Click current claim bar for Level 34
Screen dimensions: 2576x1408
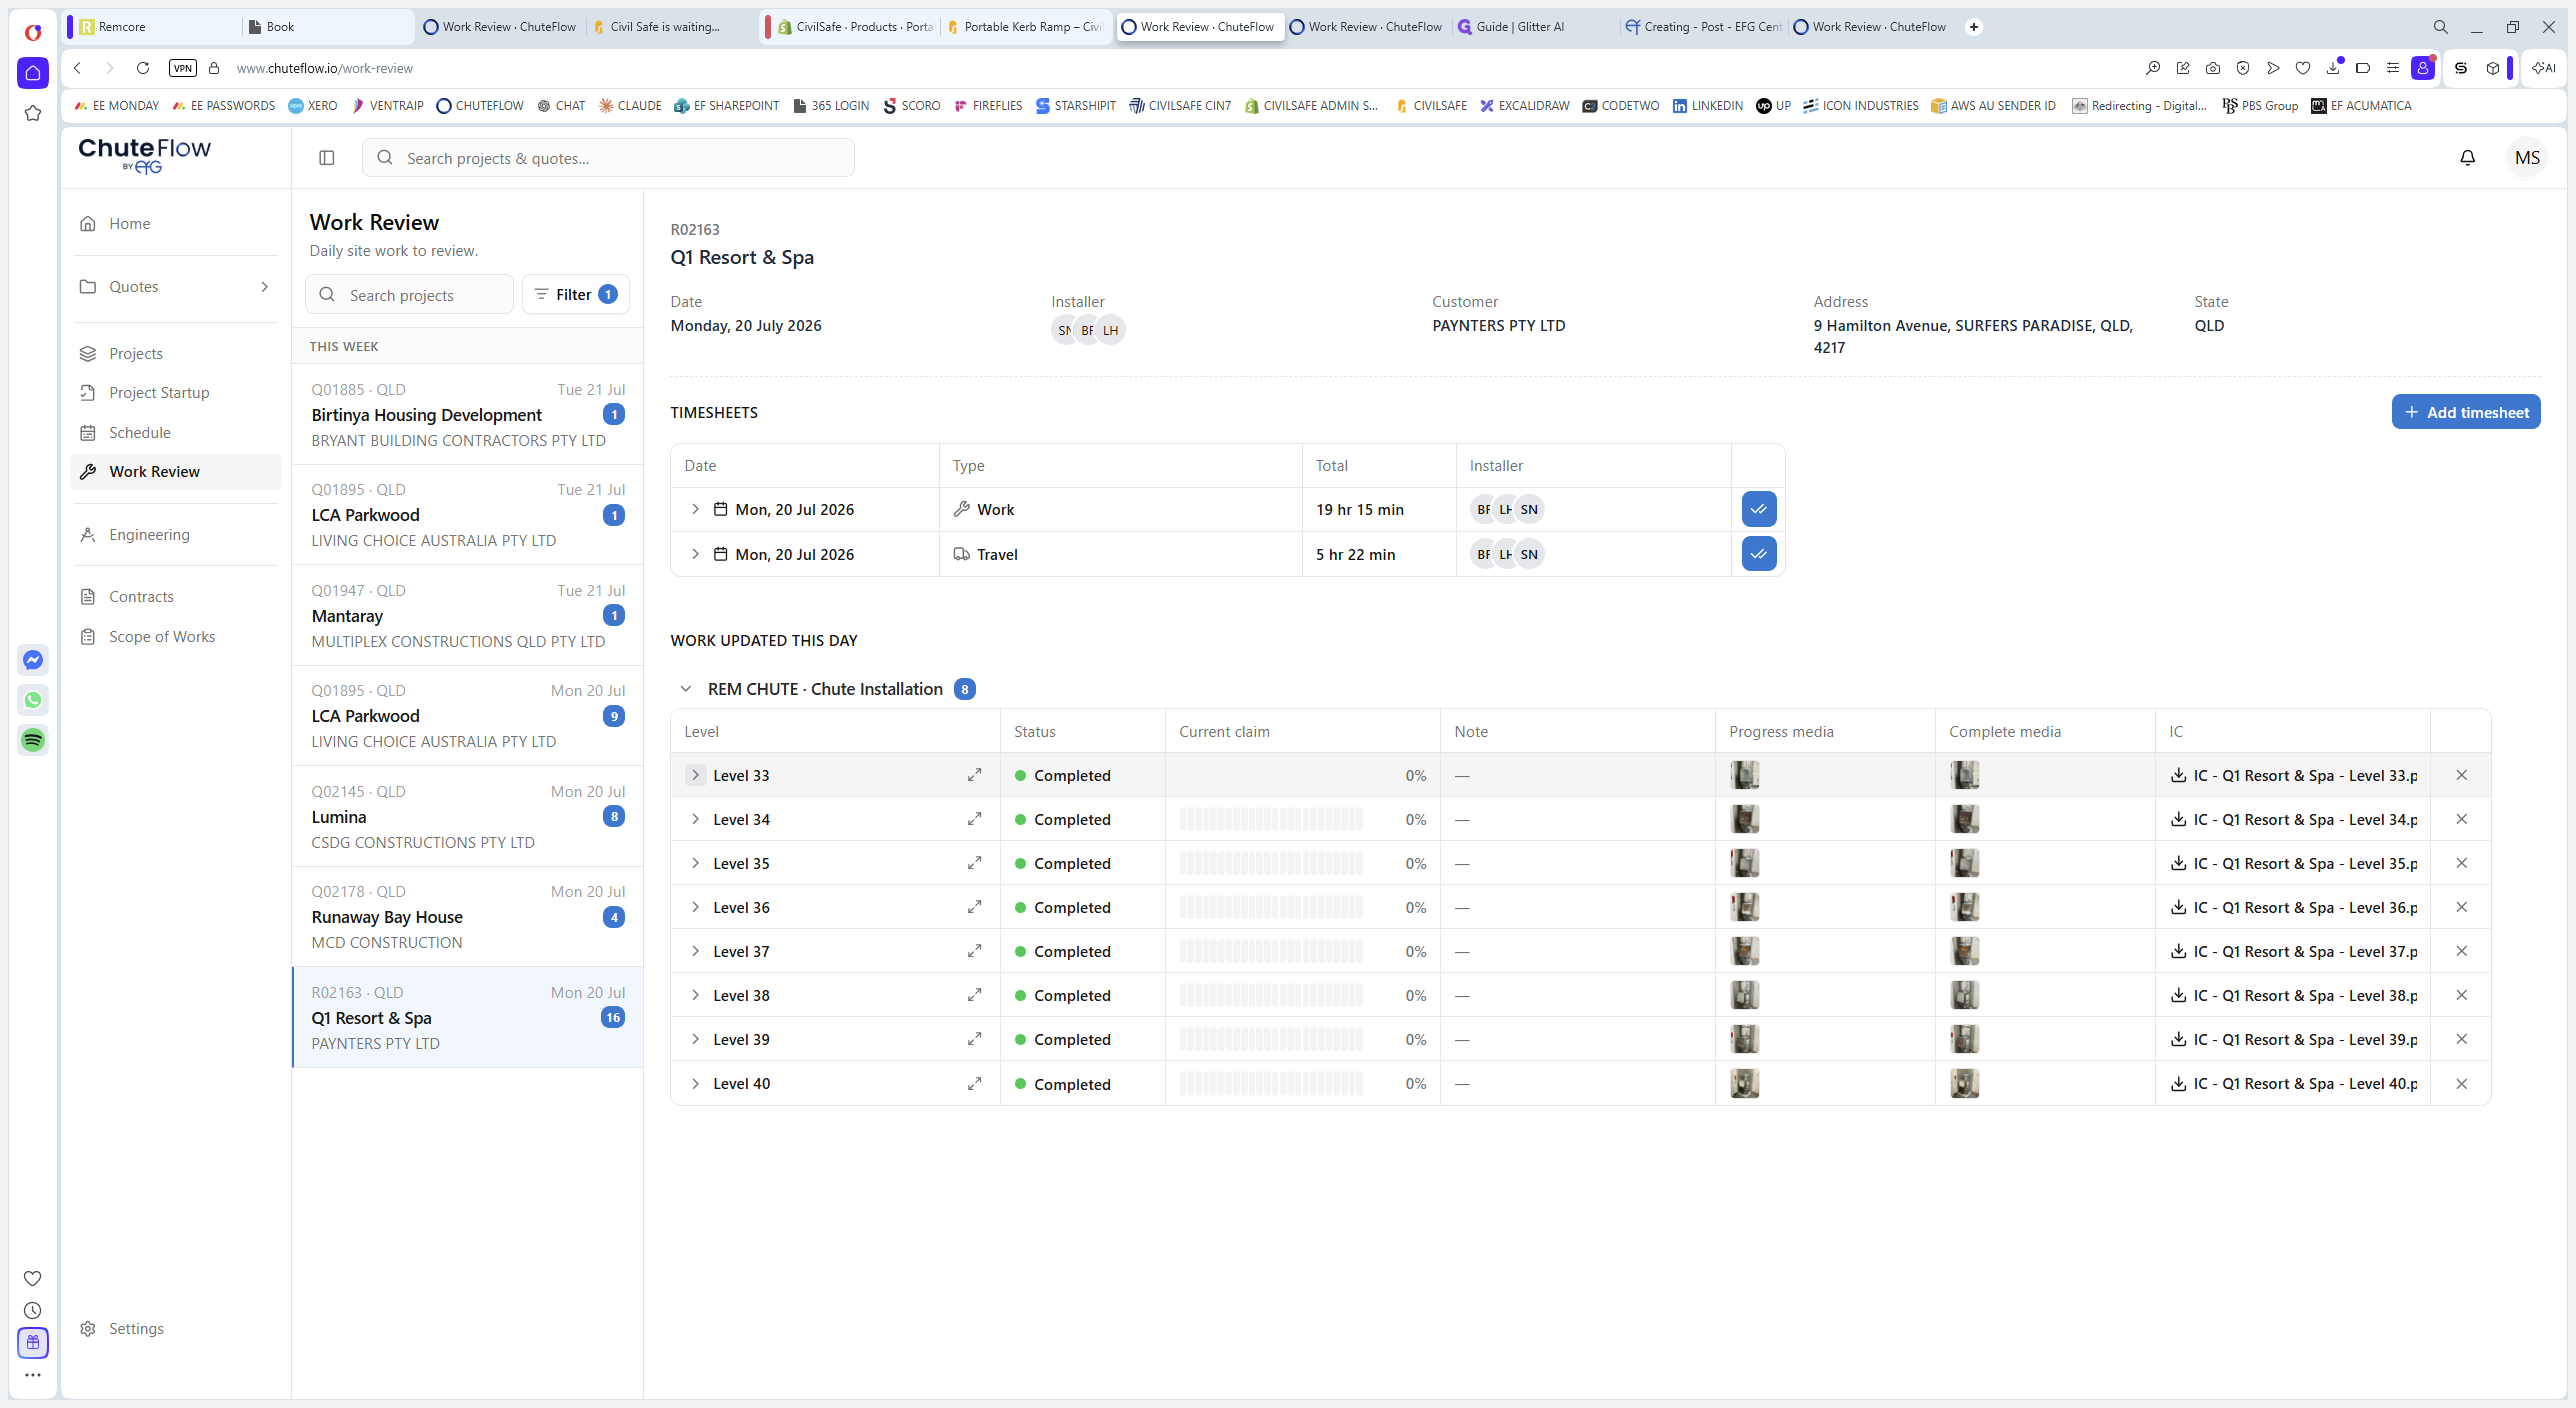(x=1270, y=819)
